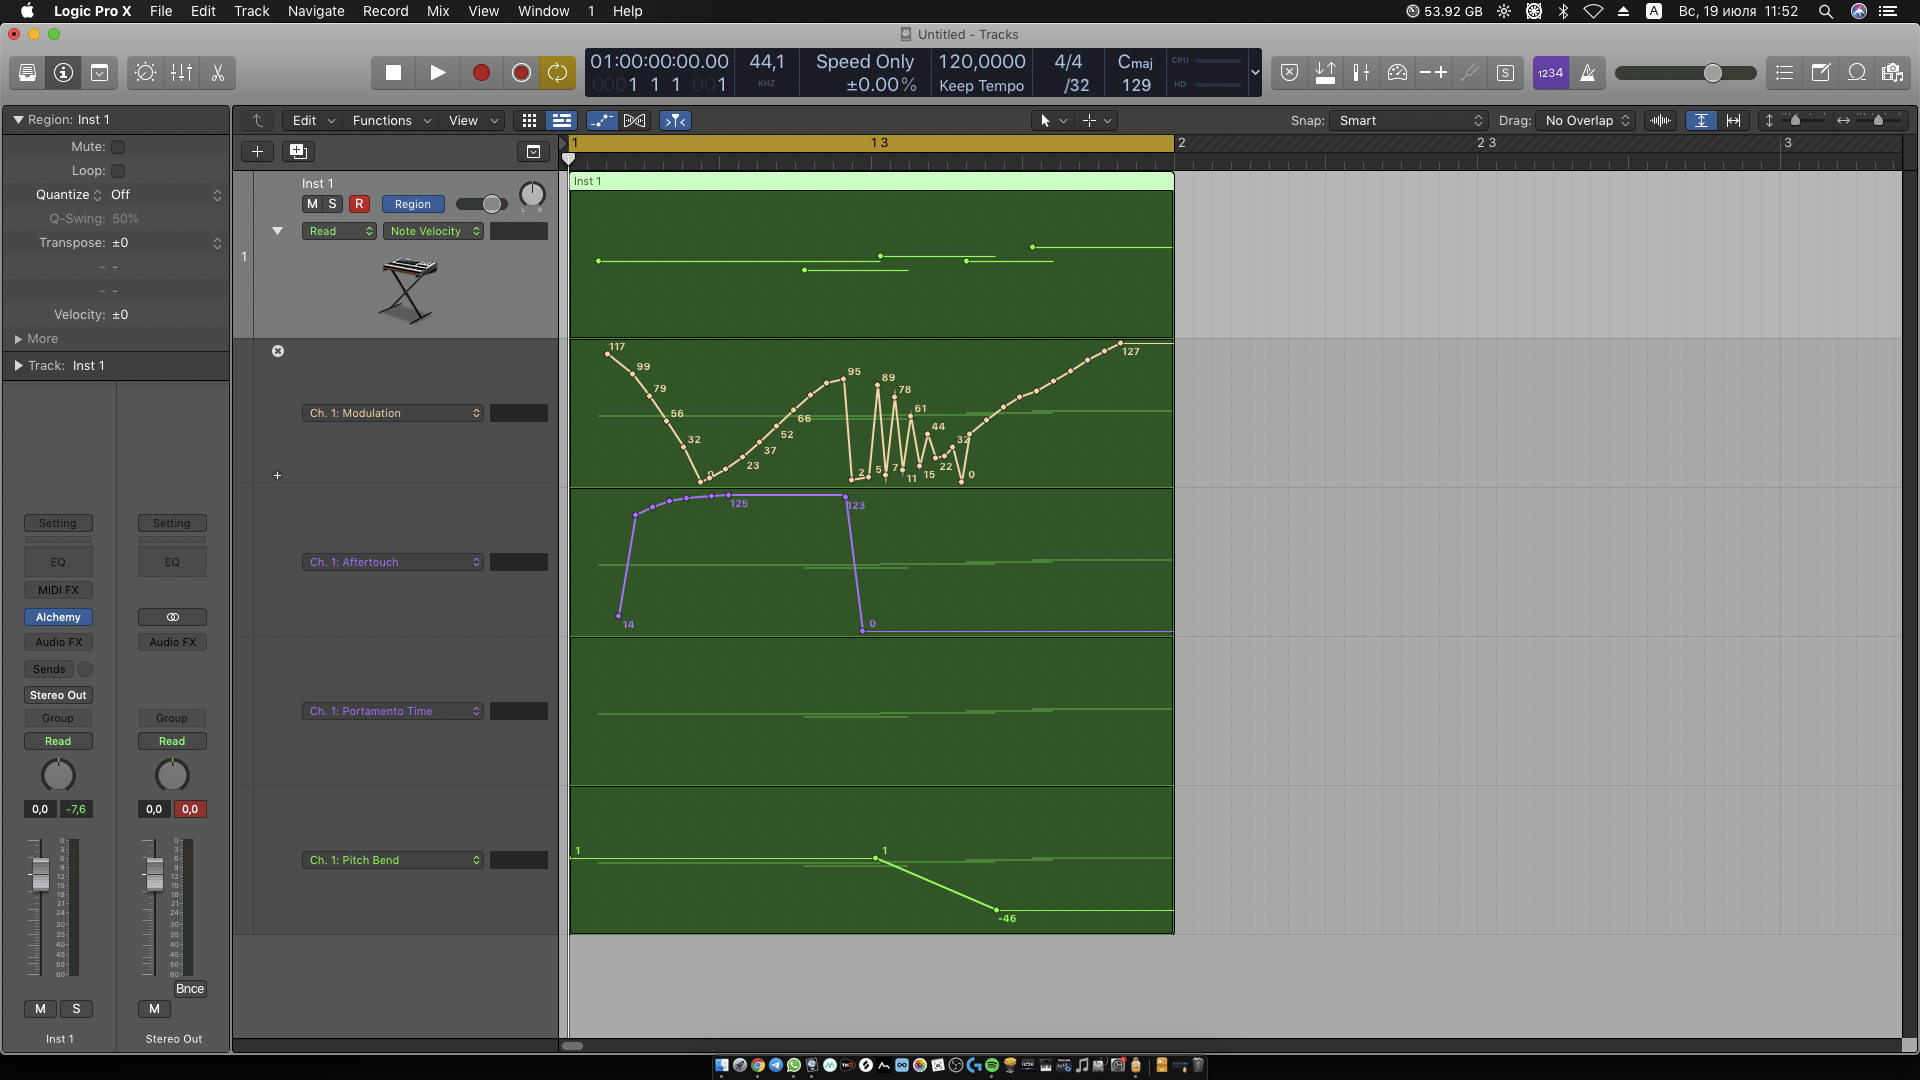This screenshot has height=1080, width=1920.
Task: Toggle Show Automation button in tracks toolbar
Action: pyautogui.click(x=601, y=121)
